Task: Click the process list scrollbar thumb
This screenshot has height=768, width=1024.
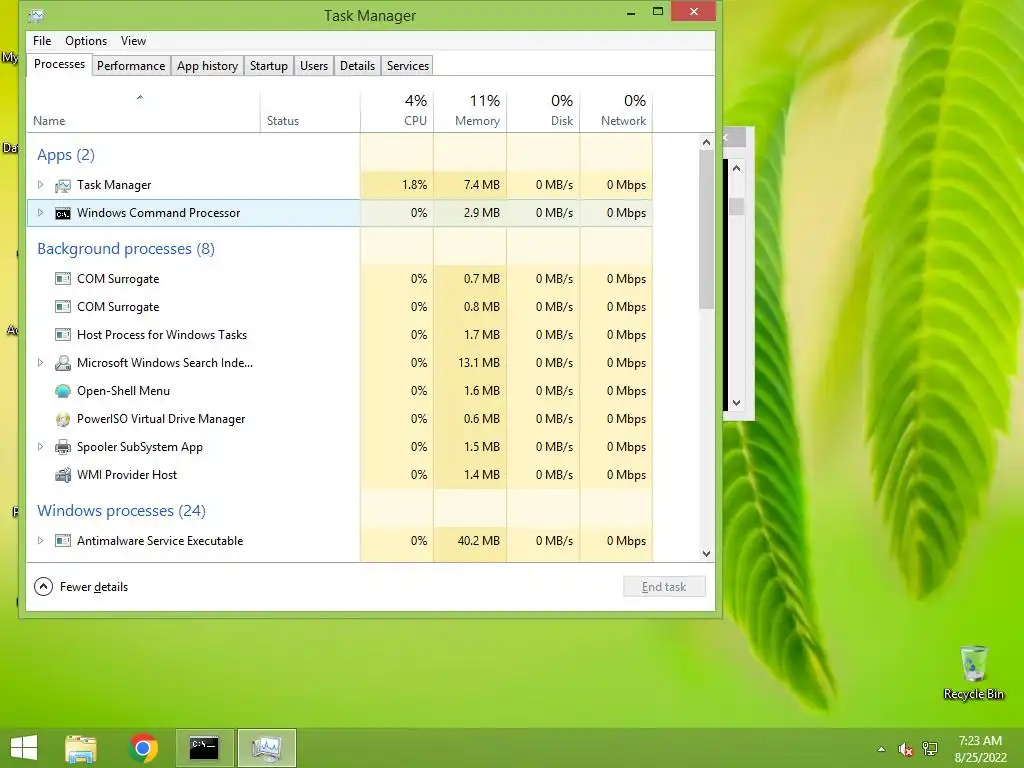Action: point(706,230)
